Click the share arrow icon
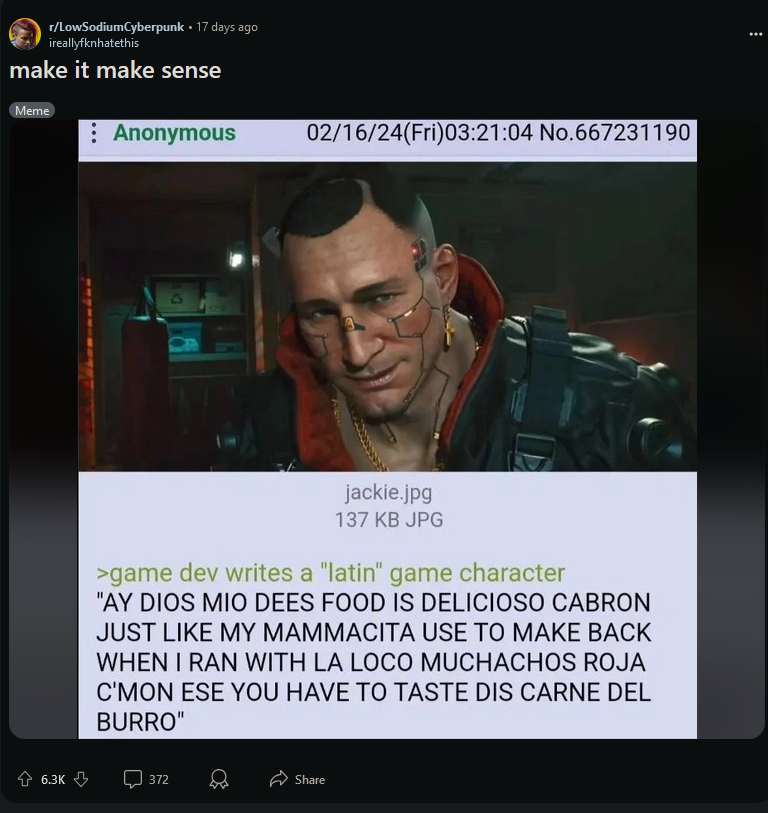 (278, 779)
